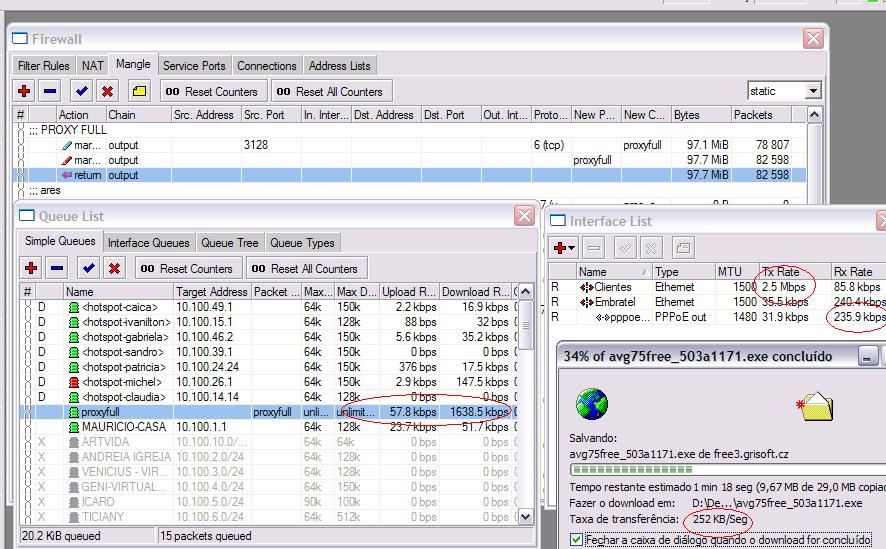Sort Firewall rules by Bytes column
886x549 pixels.
(x=701, y=115)
